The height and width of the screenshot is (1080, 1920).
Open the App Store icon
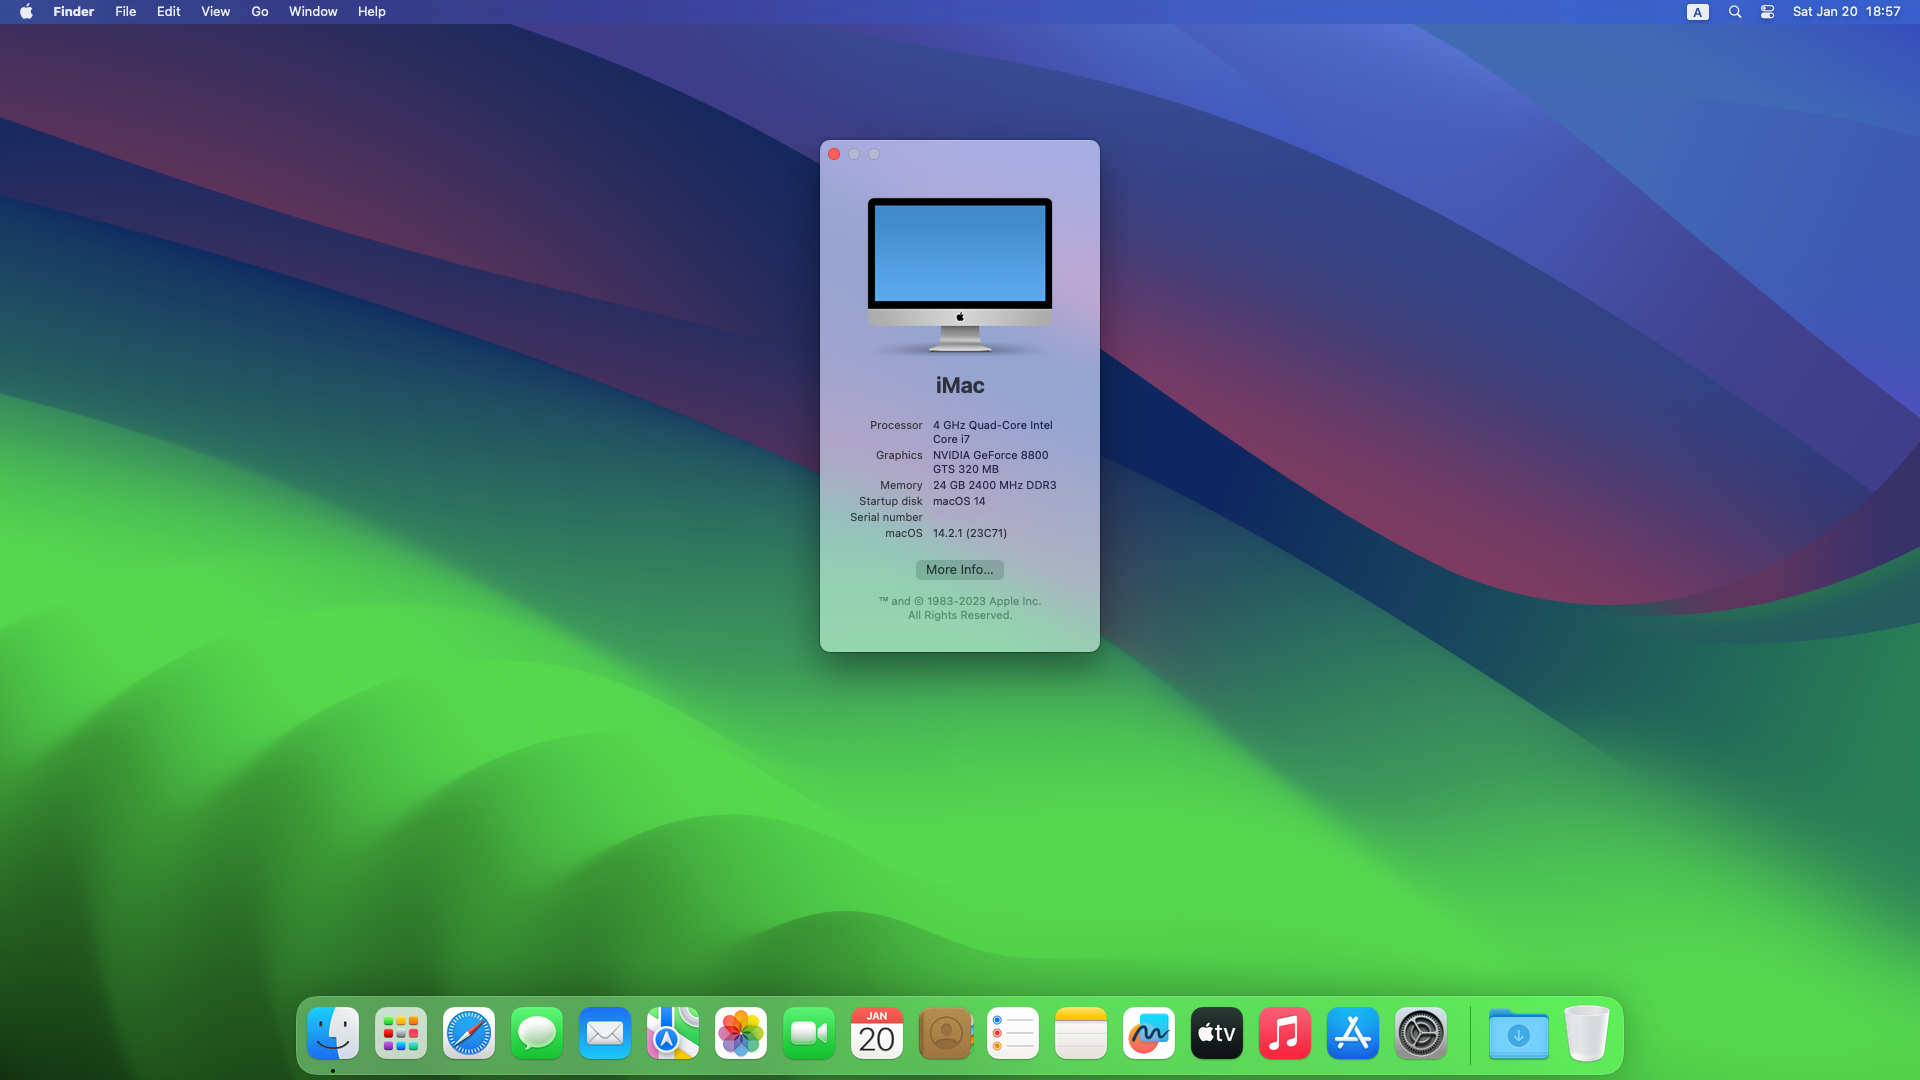[x=1353, y=1033]
